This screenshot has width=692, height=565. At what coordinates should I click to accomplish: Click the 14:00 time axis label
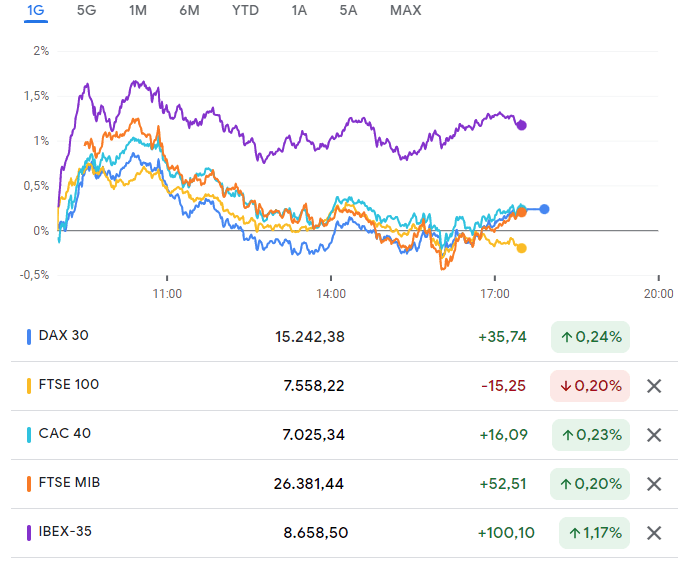click(331, 294)
